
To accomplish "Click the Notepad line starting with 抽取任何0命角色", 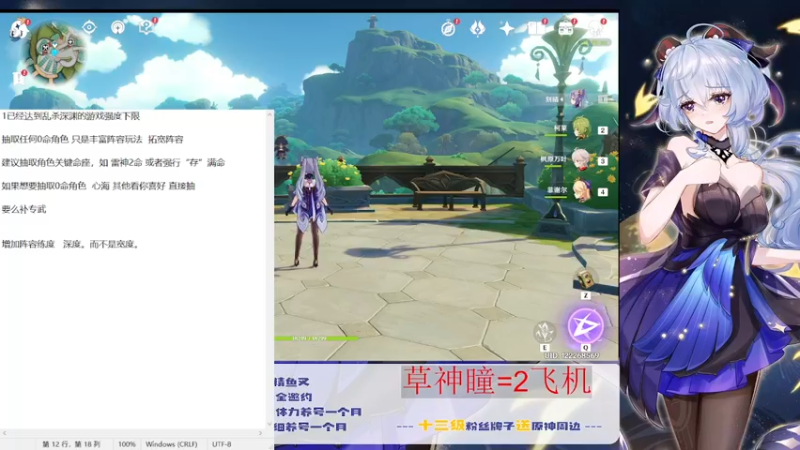I will pyautogui.click(x=92, y=139).
